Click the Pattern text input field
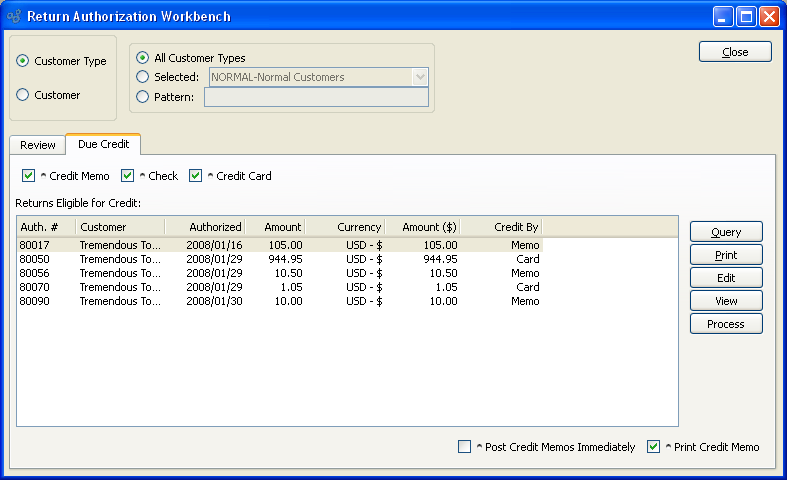Screen dimensions: 787x480 pos(316,97)
